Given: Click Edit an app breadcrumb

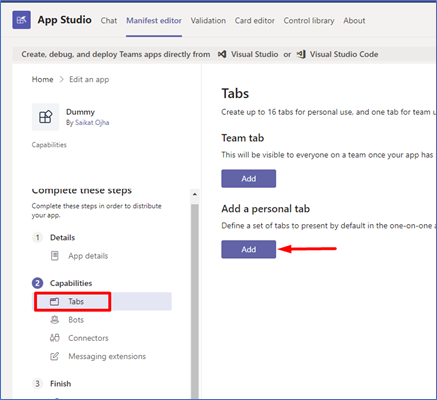Looking at the screenshot, I should click(x=89, y=80).
